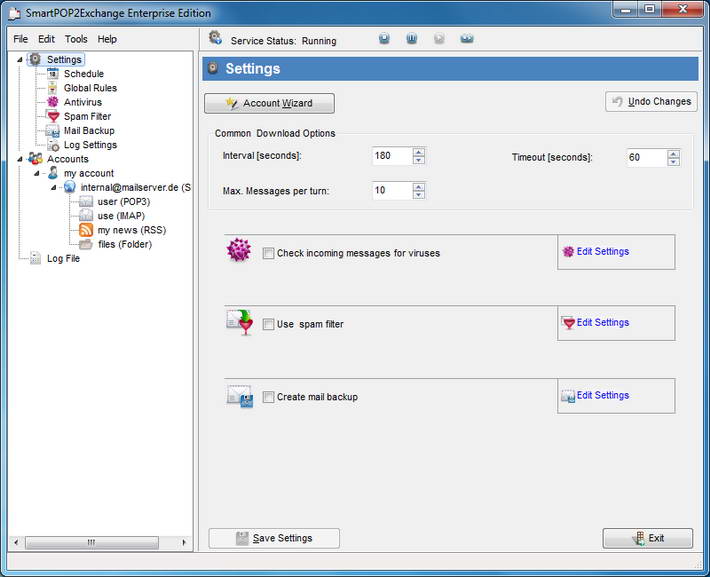Open the Edit menu

coord(46,39)
